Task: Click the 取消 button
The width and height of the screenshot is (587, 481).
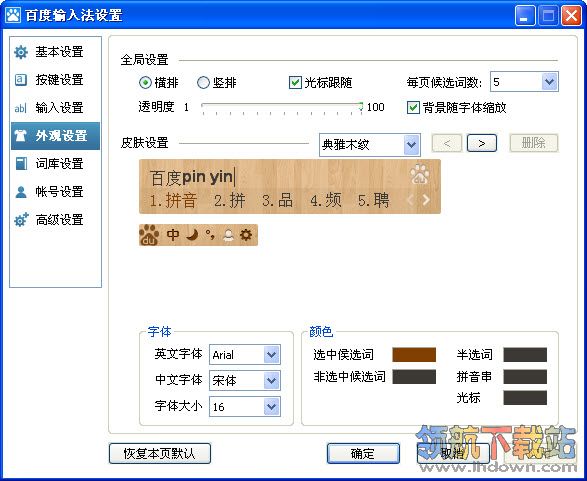Action: coord(453,453)
